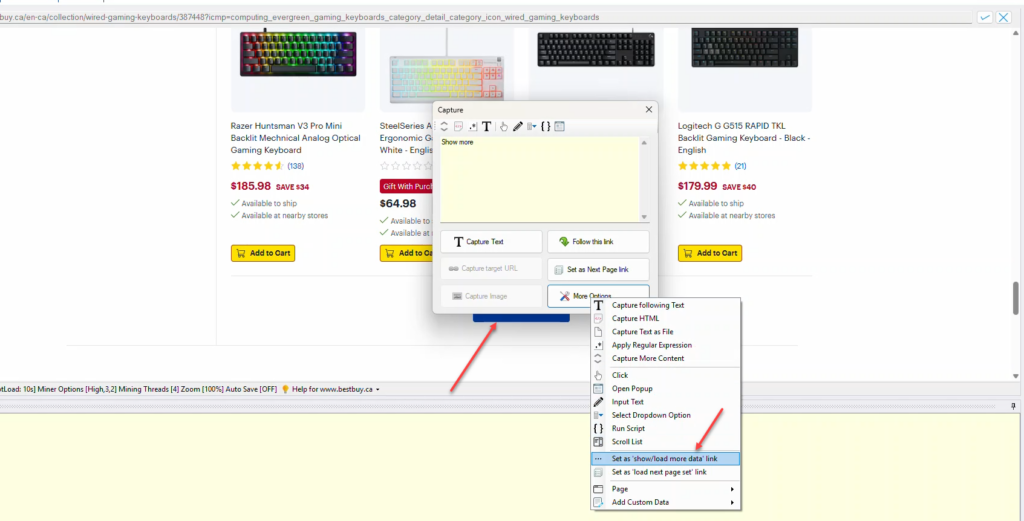Open the (21) reviews link for Logitech

pos(741,166)
